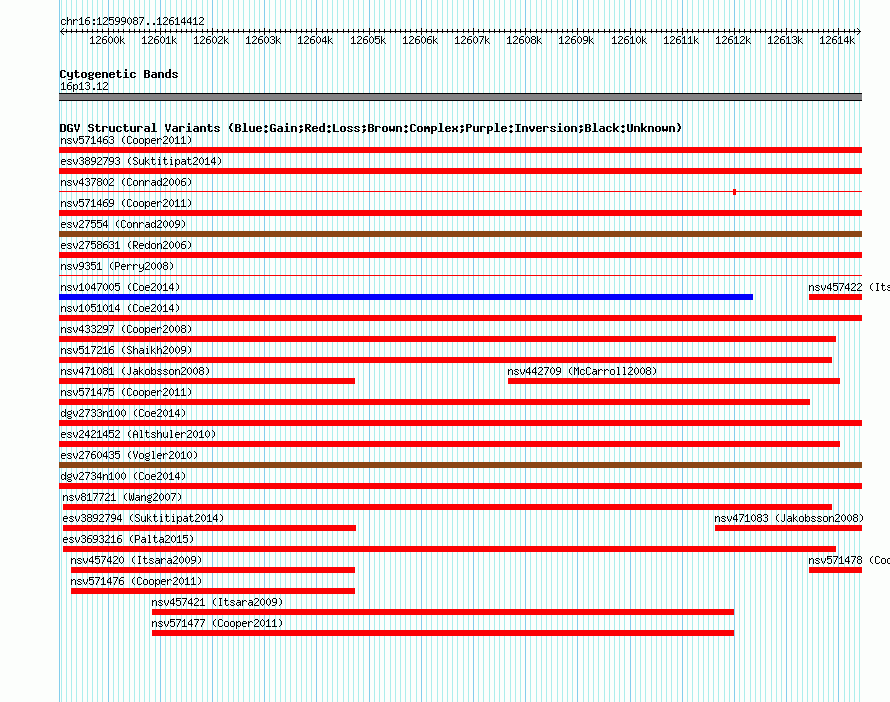890x702 pixels.
Task: Open the nsv571475 (Cooper2011) label
Action: point(126,392)
